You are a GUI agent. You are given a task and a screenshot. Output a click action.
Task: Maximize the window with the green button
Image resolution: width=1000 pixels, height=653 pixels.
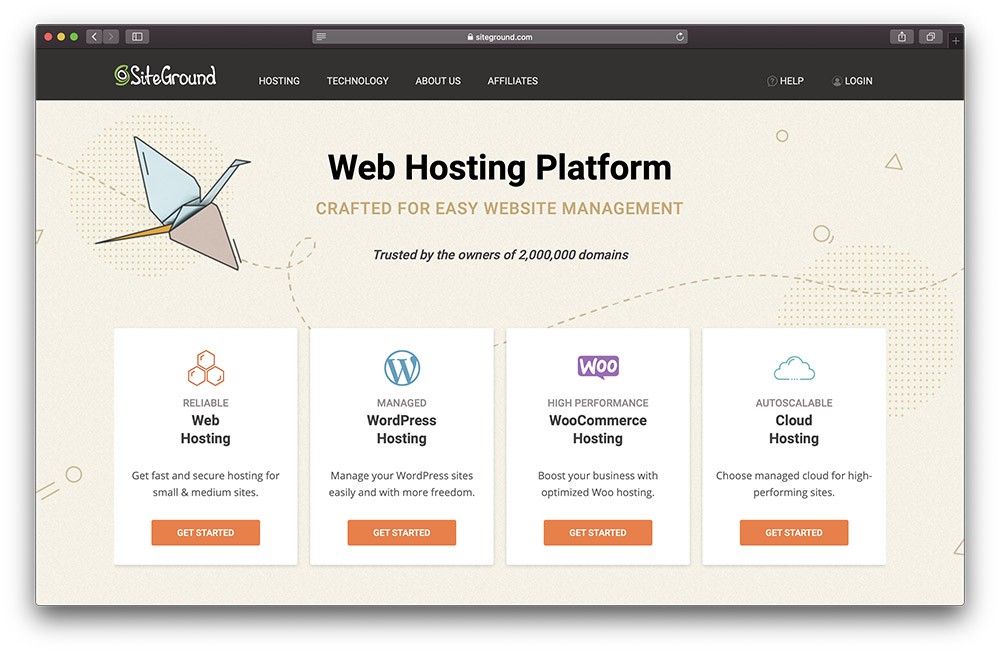point(74,37)
